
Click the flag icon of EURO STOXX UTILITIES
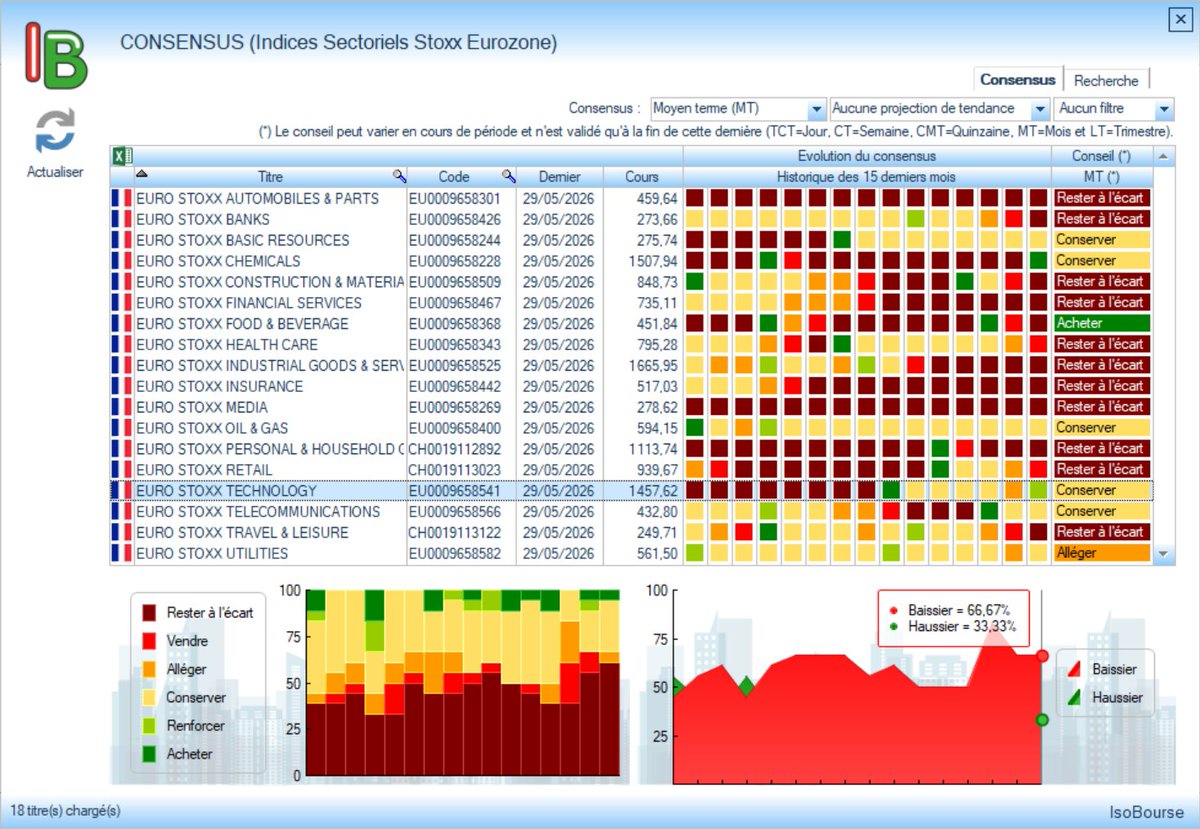(122, 553)
